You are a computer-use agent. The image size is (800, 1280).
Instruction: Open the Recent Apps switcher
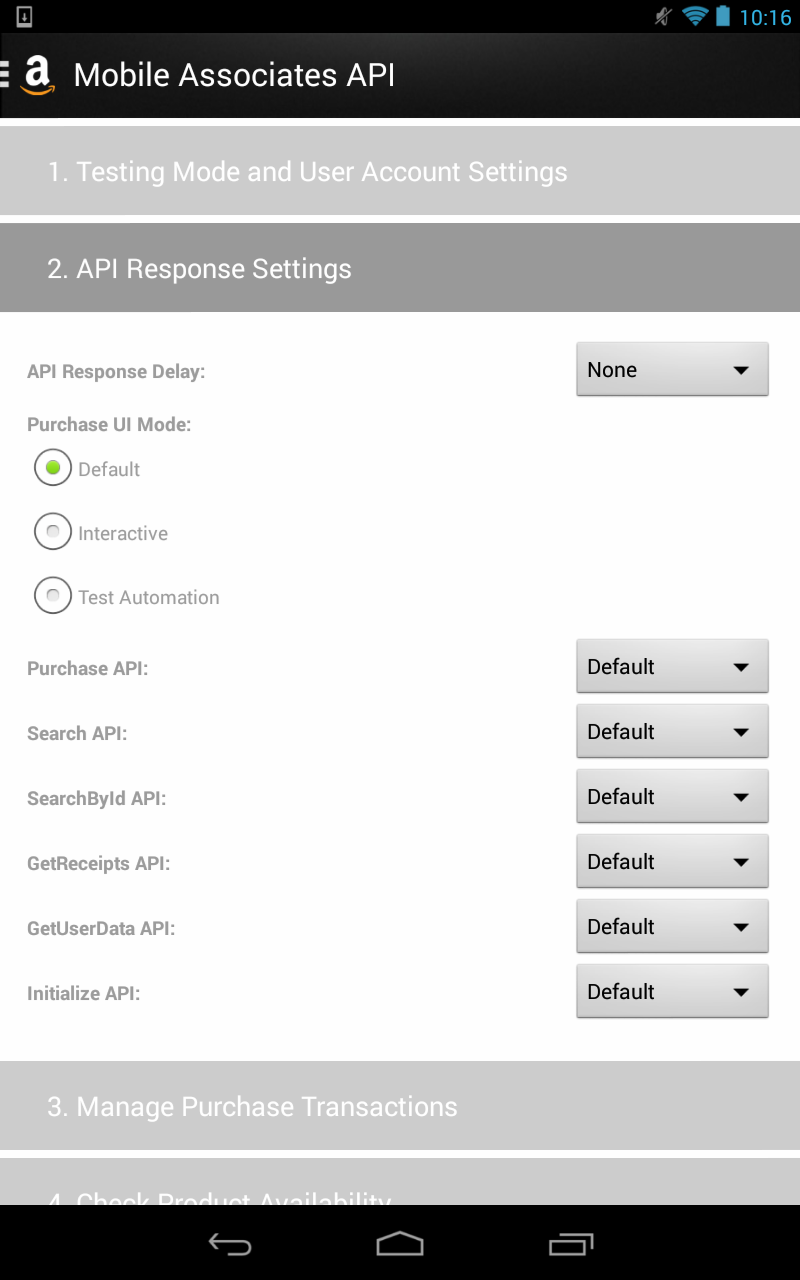pyautogui.click(x=570, y=1244)
